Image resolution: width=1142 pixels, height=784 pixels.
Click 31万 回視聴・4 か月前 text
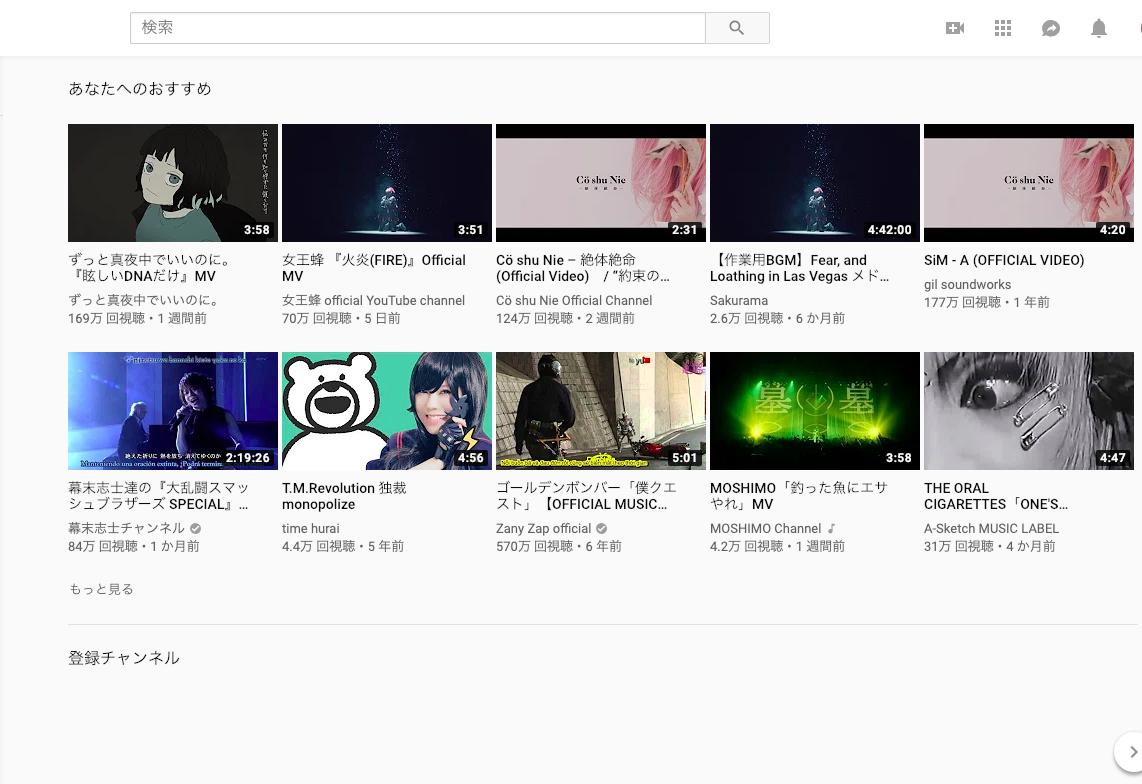click(989, 546)
